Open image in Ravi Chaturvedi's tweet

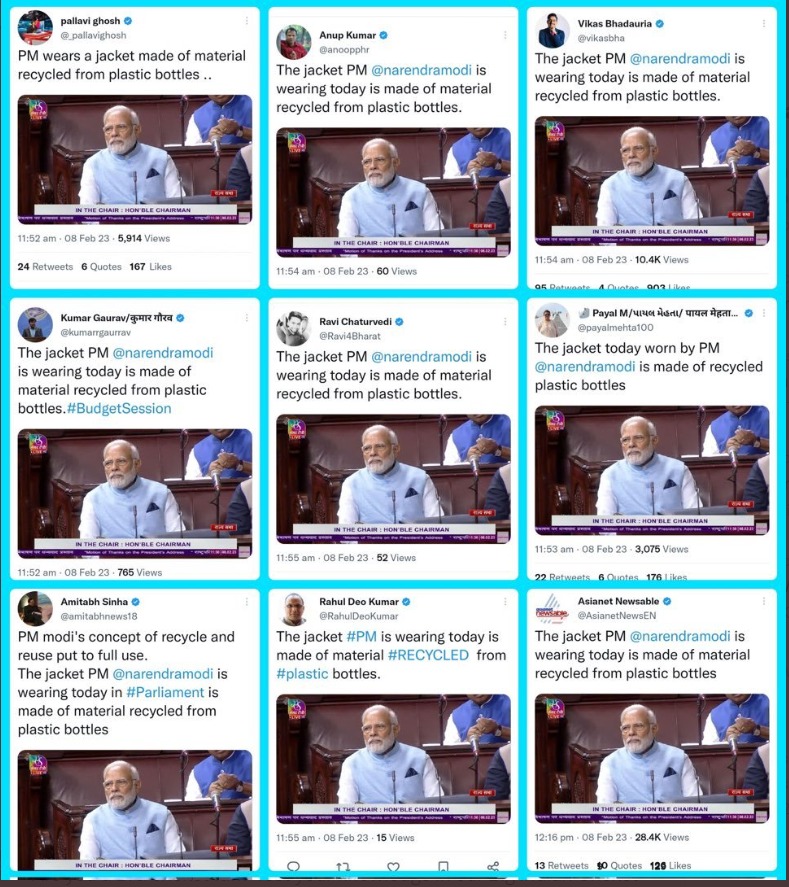(393, 479)
